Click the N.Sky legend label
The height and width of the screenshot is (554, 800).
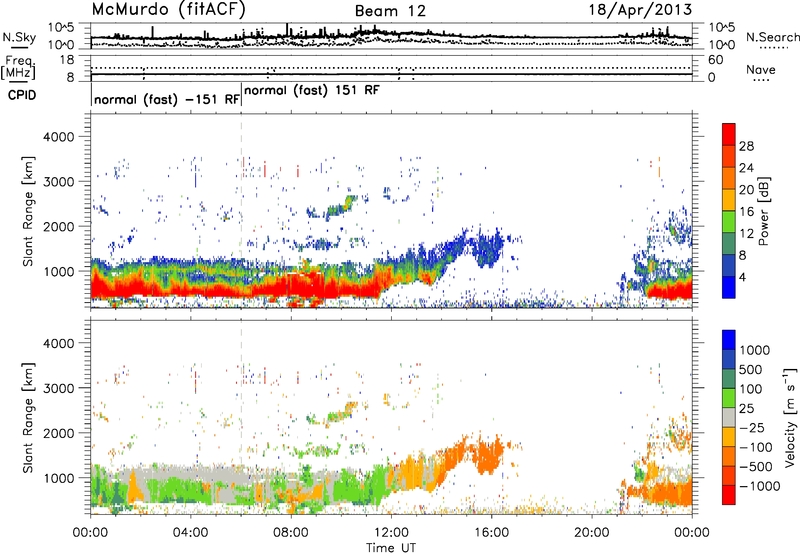coord(19,37)
